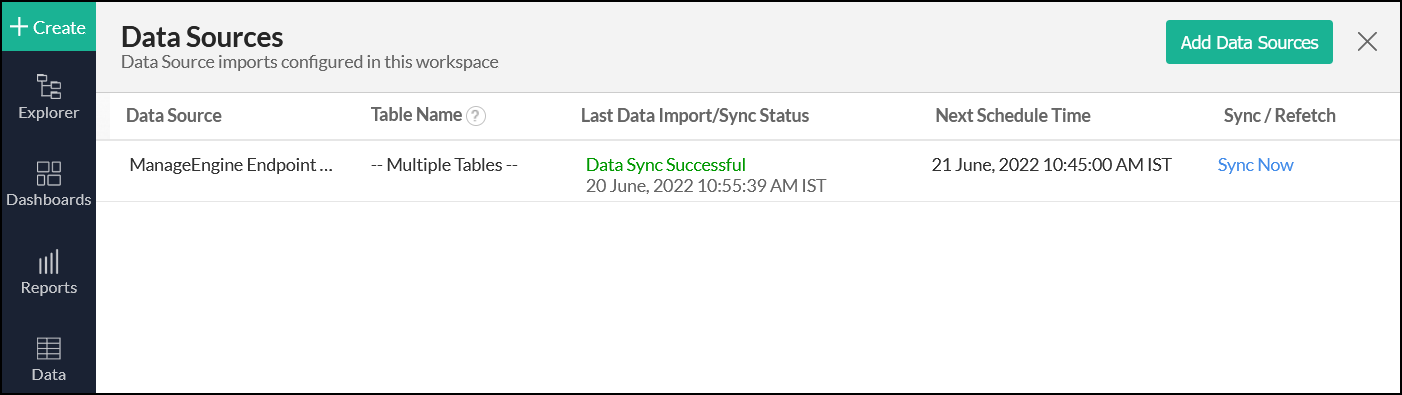Click the green Create button
Viewport: 1402px width, 395px height.
coord(48,27)
